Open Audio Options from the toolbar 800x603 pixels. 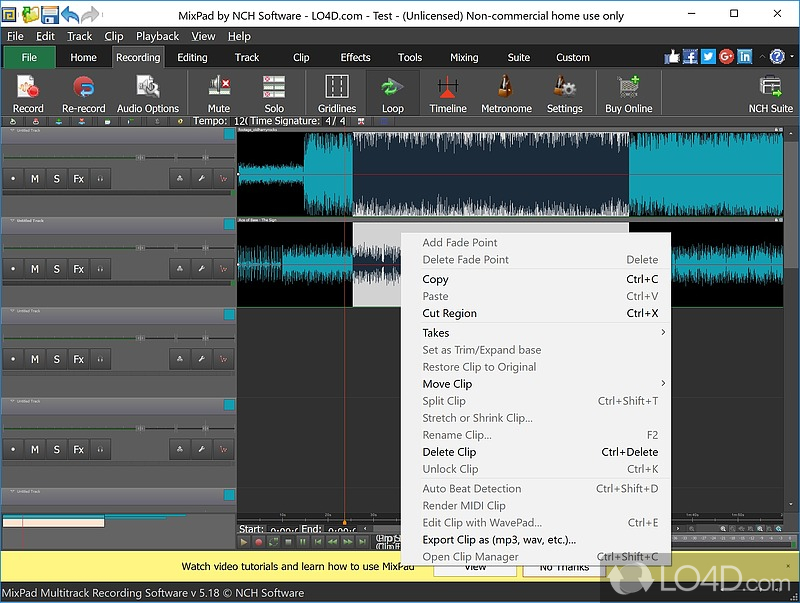148,94
